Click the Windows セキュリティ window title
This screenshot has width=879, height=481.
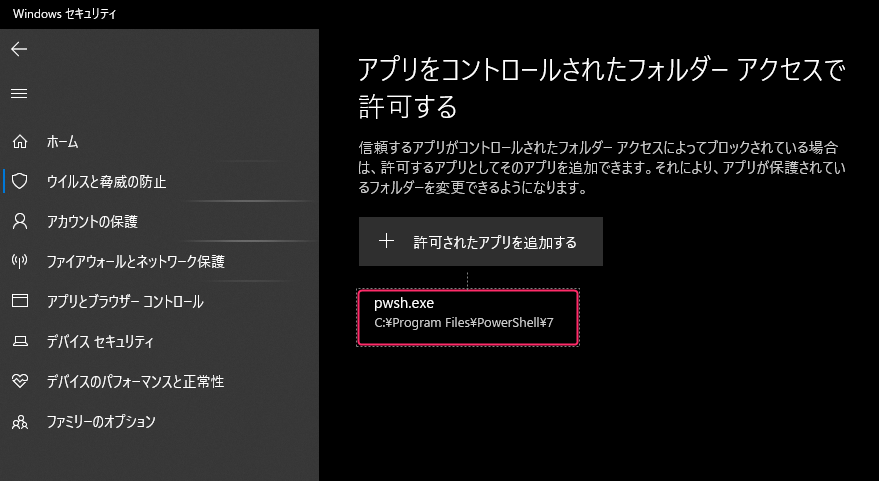[x=64, y=14]
